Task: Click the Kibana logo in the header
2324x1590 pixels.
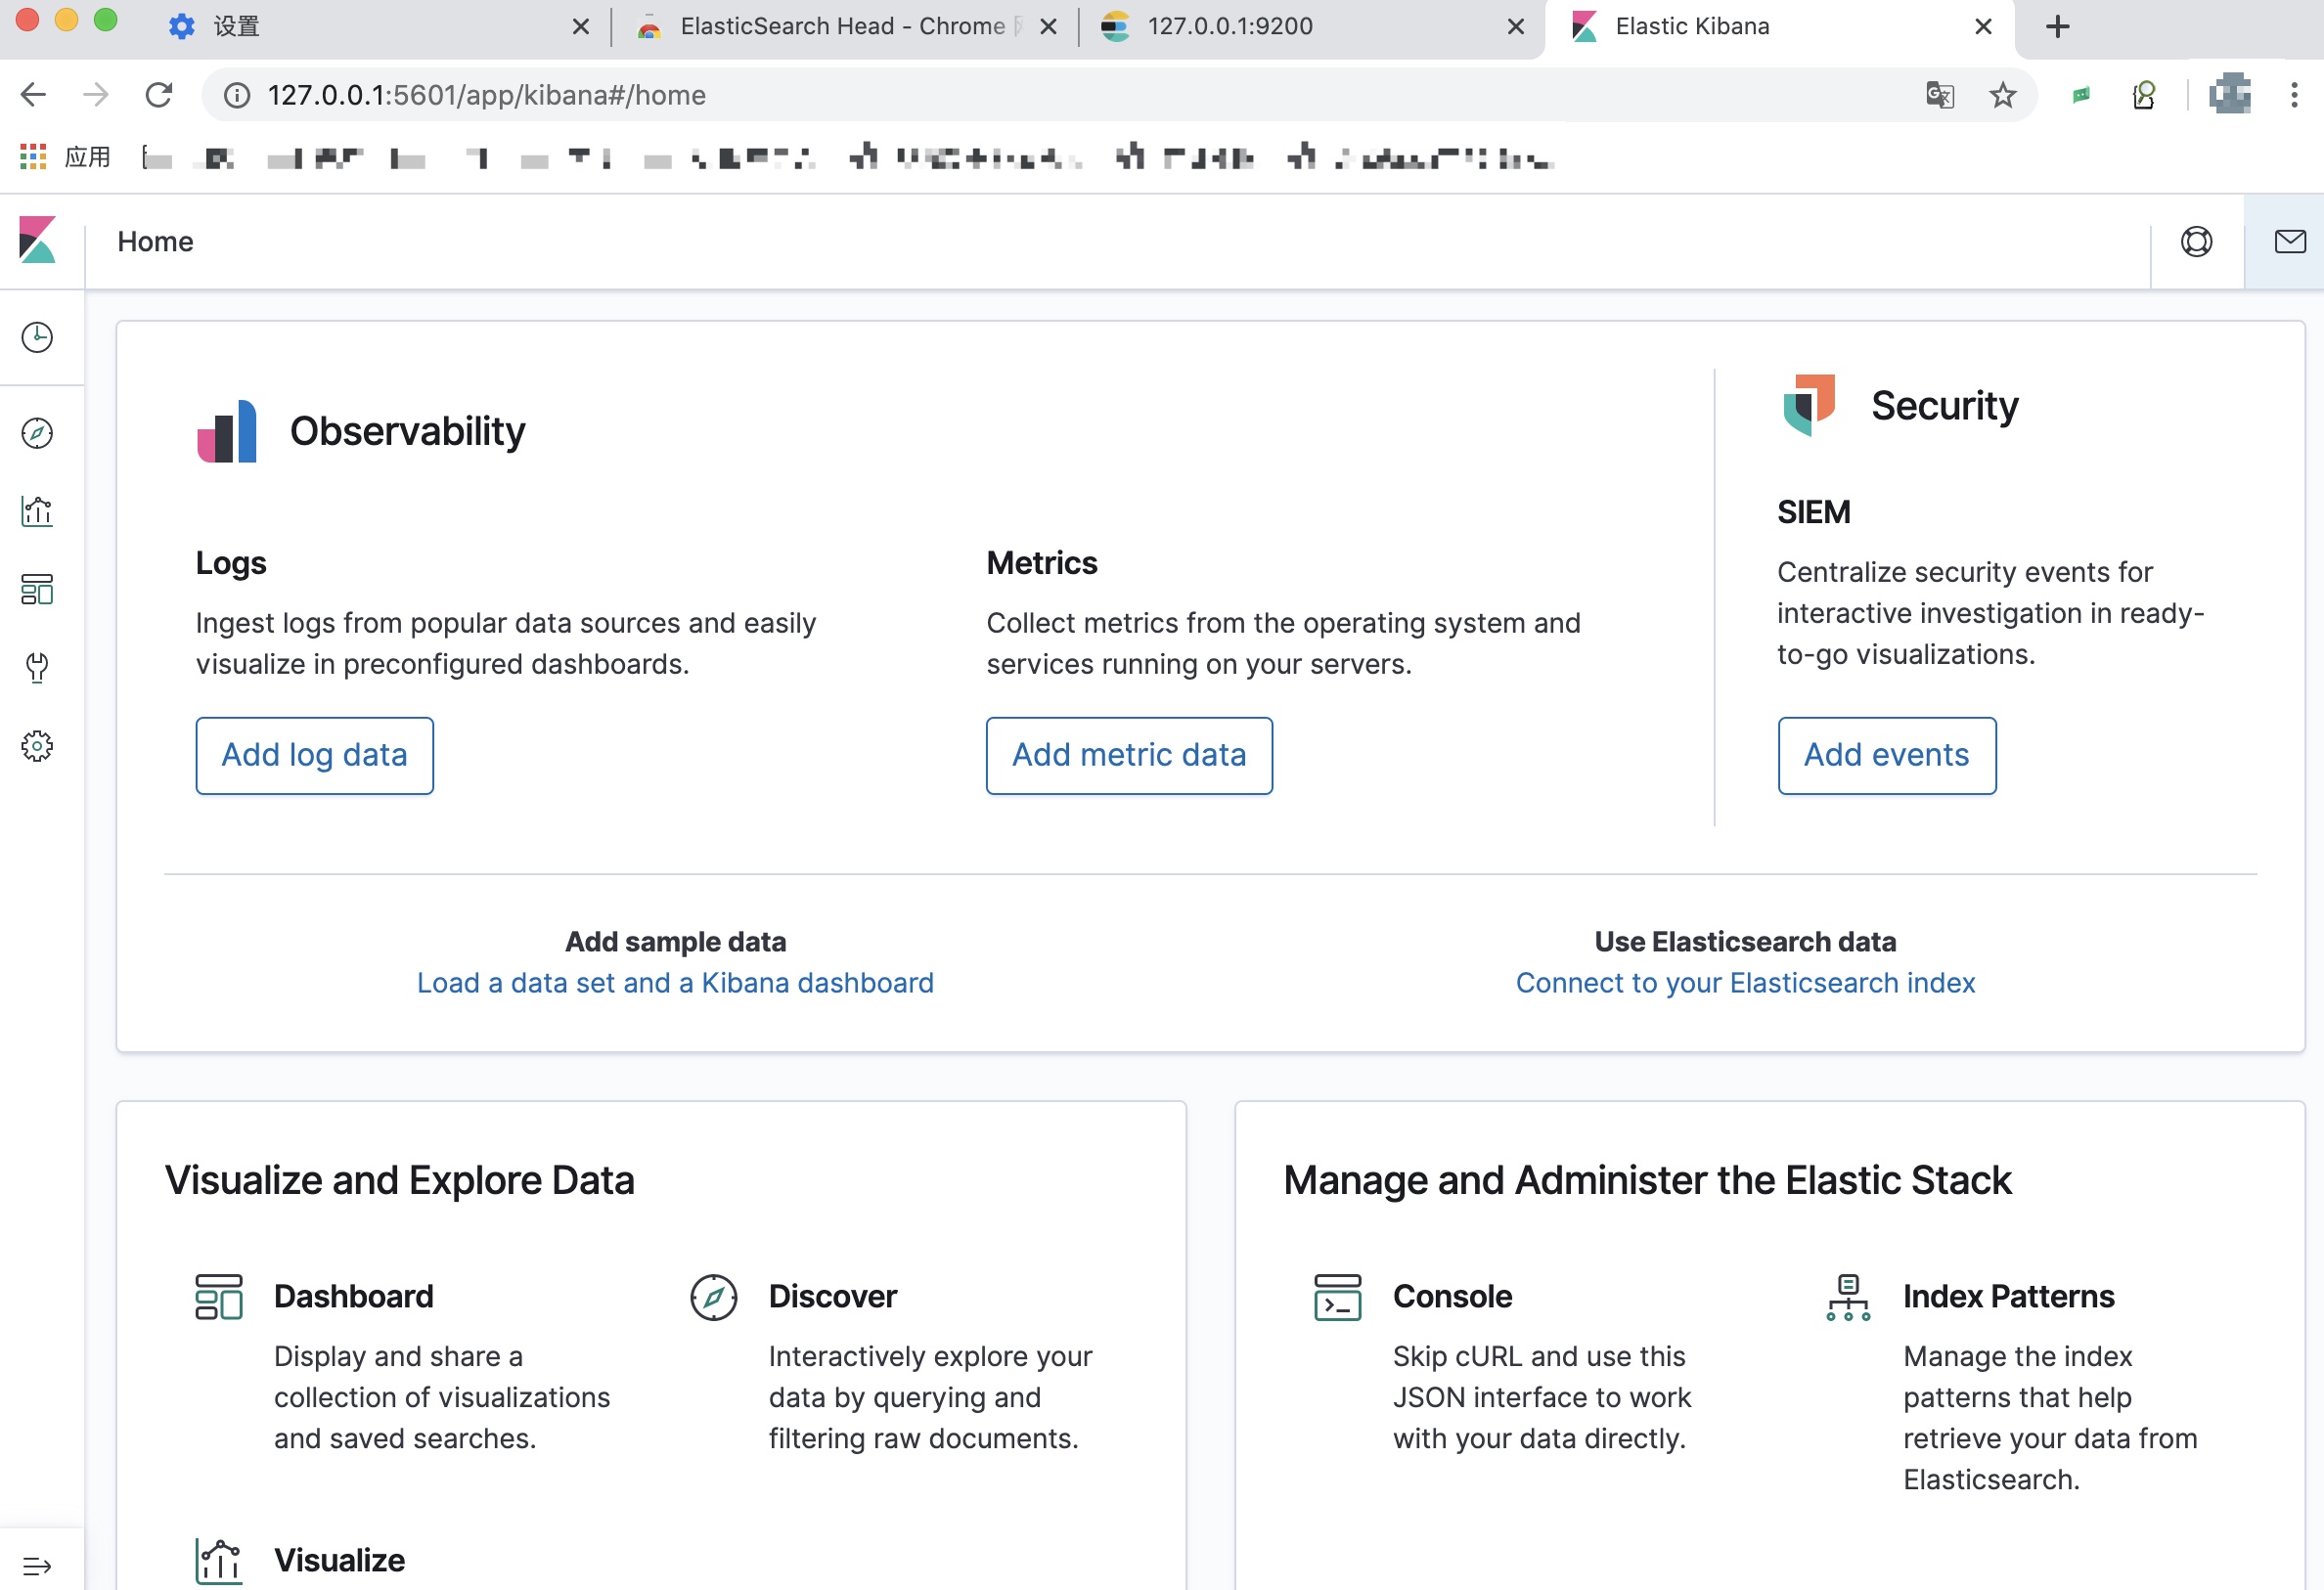Action: coord(37,241)
